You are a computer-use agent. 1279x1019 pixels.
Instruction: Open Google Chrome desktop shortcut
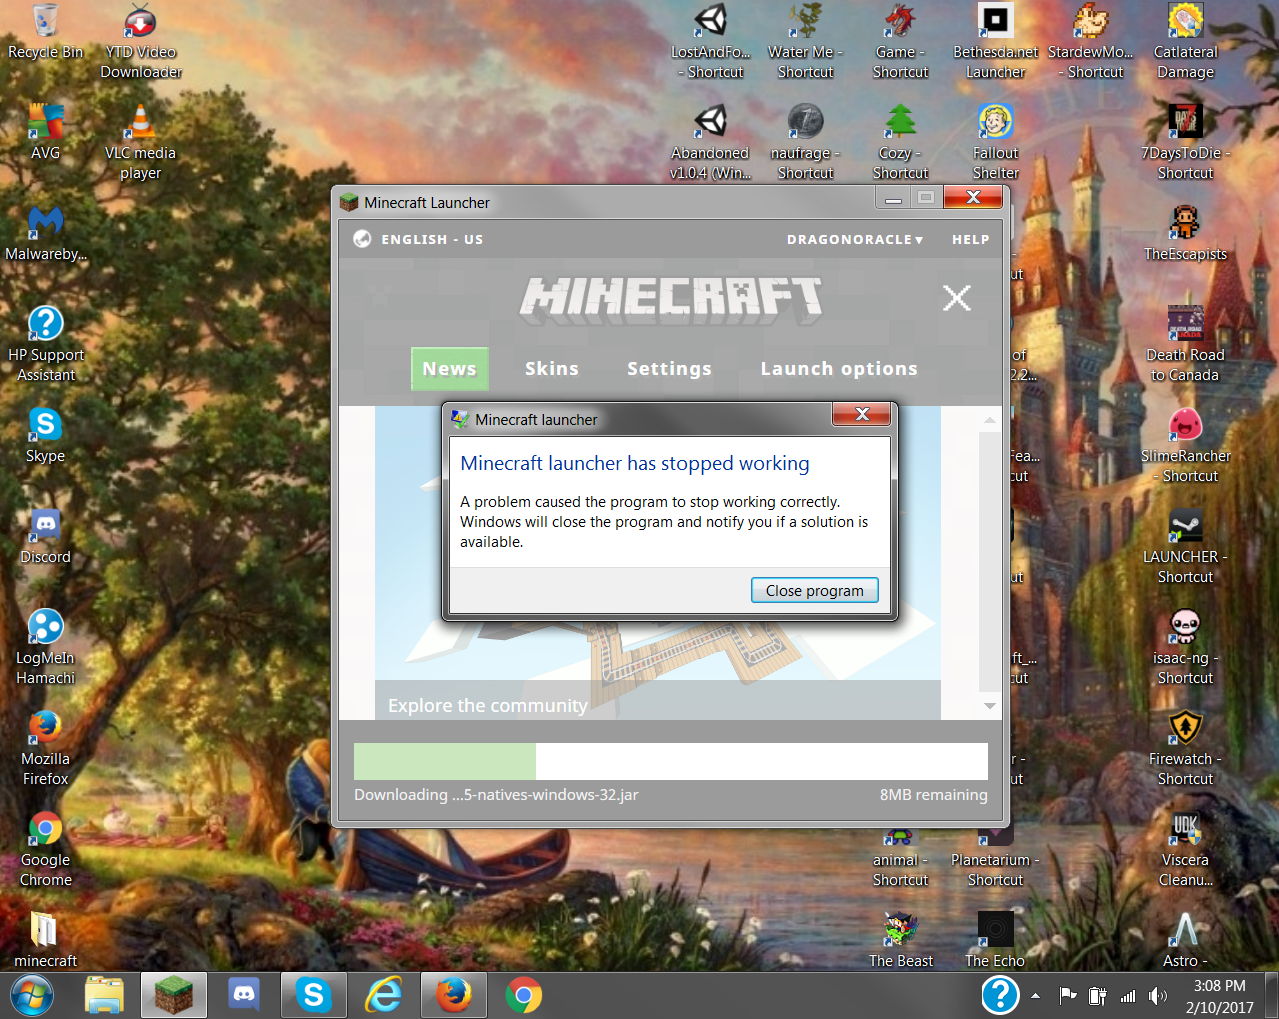[x=45, y=849]
